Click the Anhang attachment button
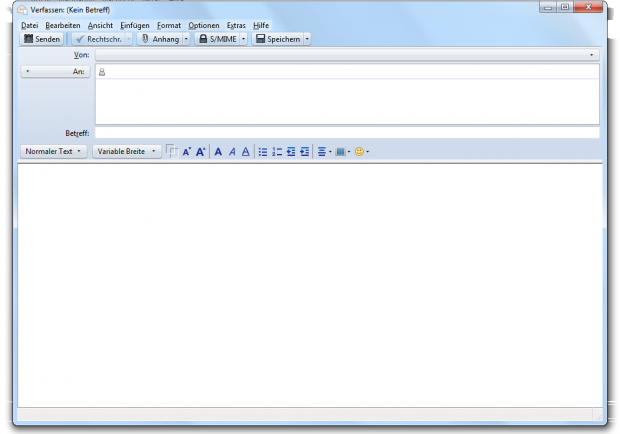620x434 pixels. (160, 39)
